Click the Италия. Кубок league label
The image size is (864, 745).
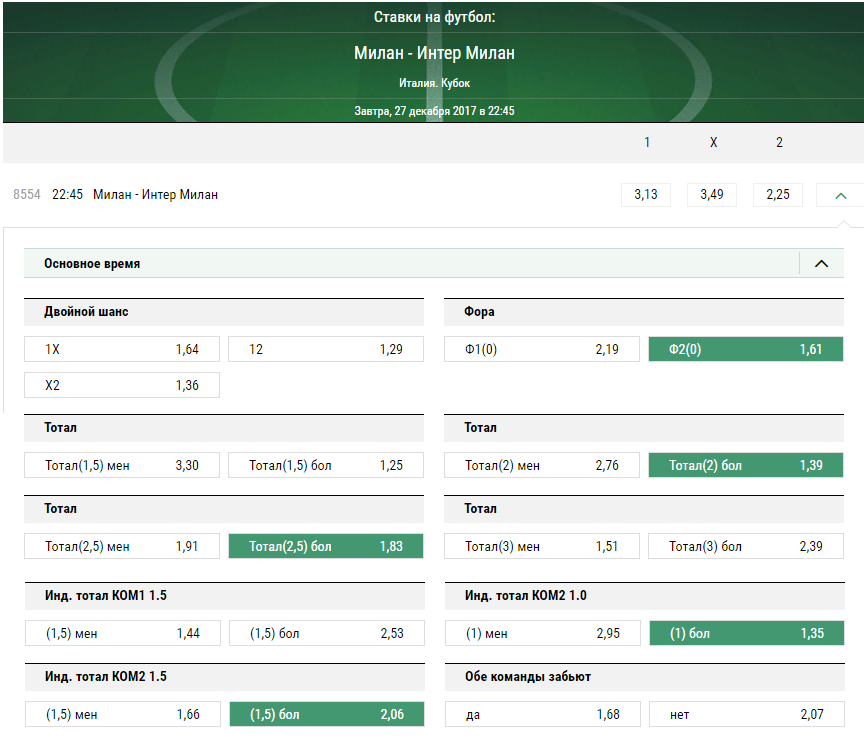click(x=434, y=83)
